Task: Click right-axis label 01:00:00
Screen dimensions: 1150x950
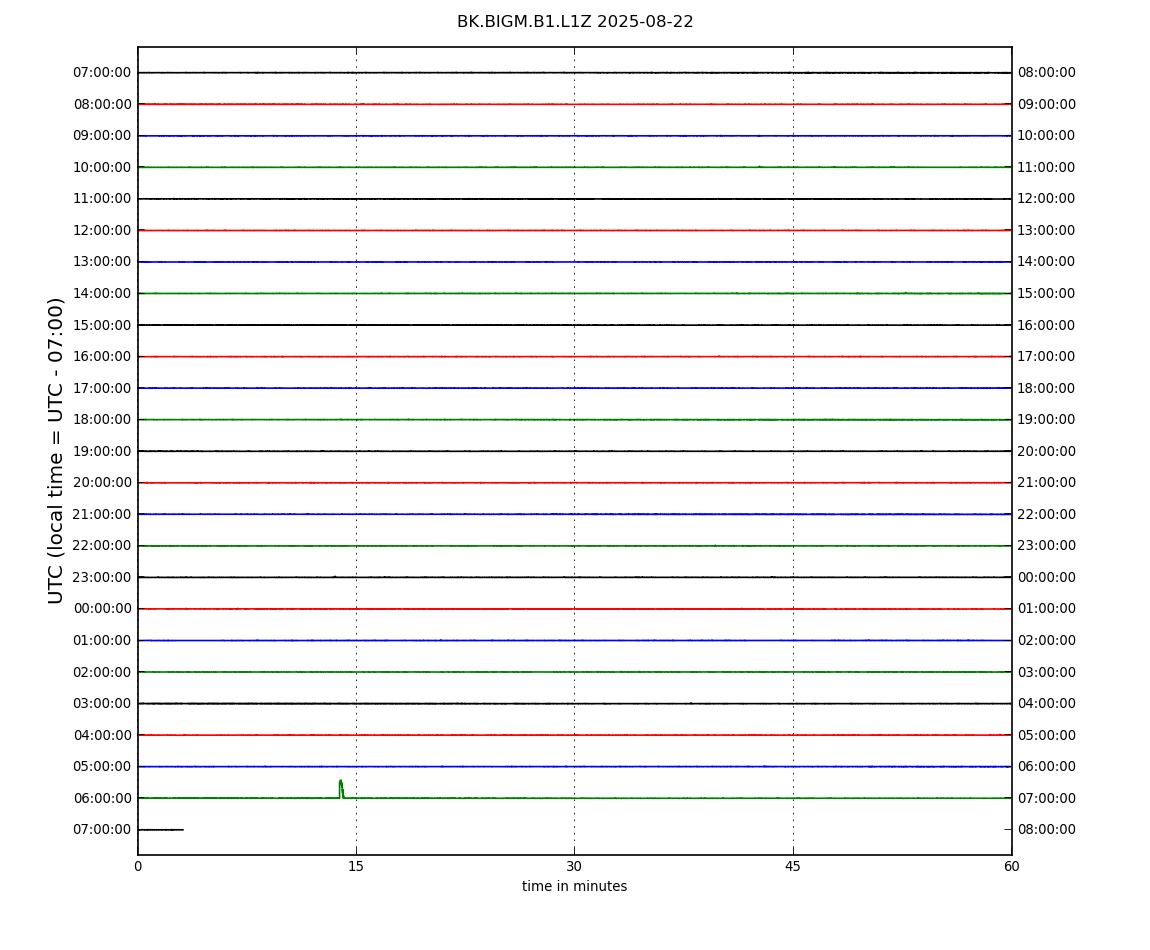Action: (x=1047, y=609)
